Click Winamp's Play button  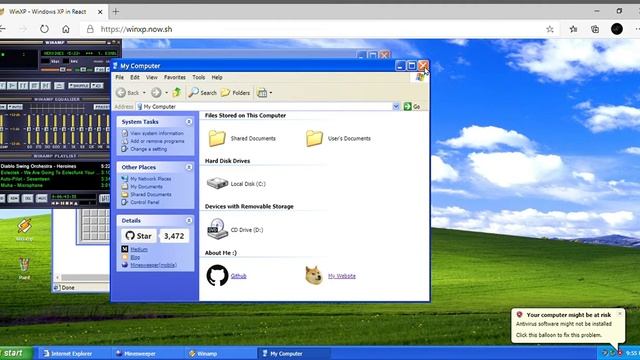coord(12,86)
